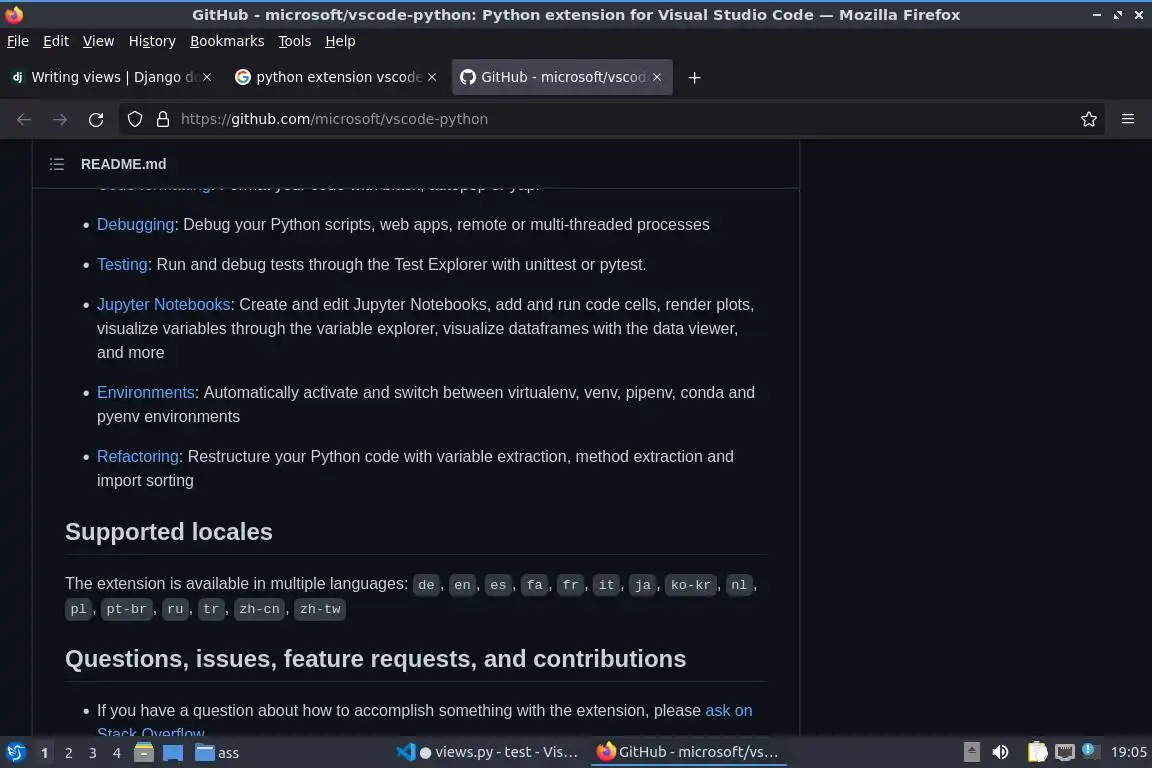
Task: Open the volume control in system tray
Action: tap(1000, 752)
